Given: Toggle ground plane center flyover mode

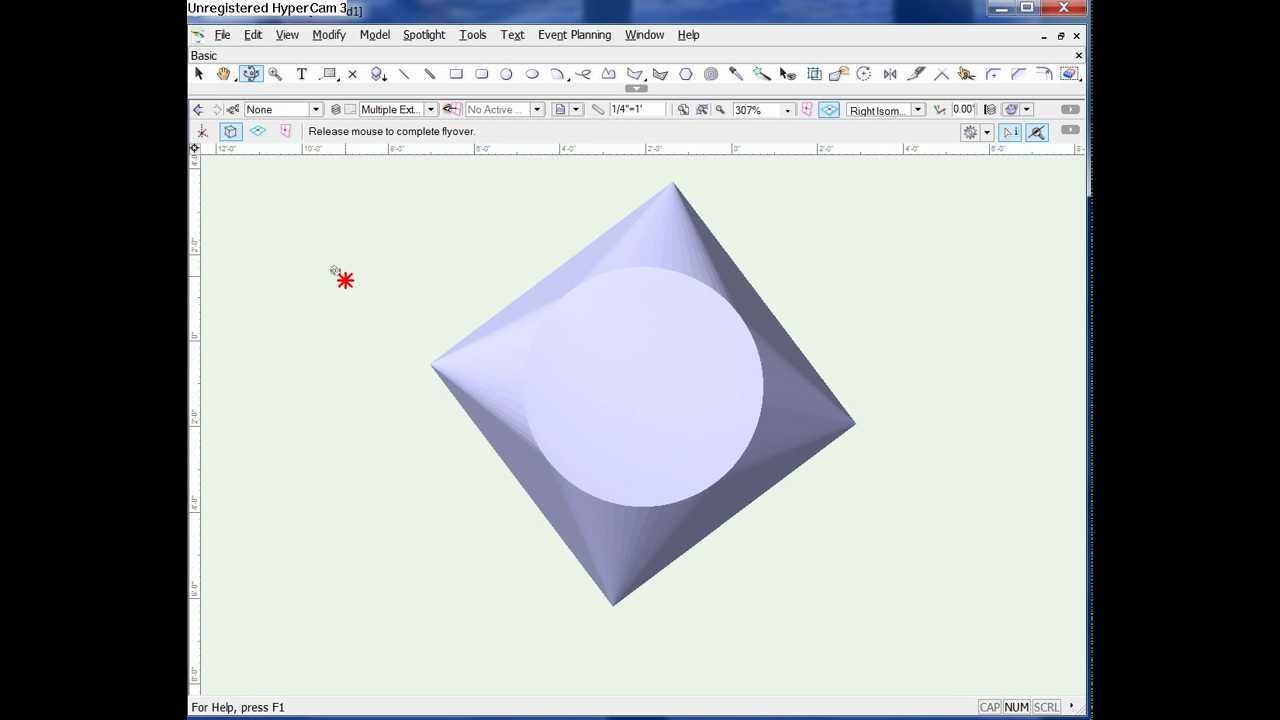Looking at the screenshot, I should 257,131.
